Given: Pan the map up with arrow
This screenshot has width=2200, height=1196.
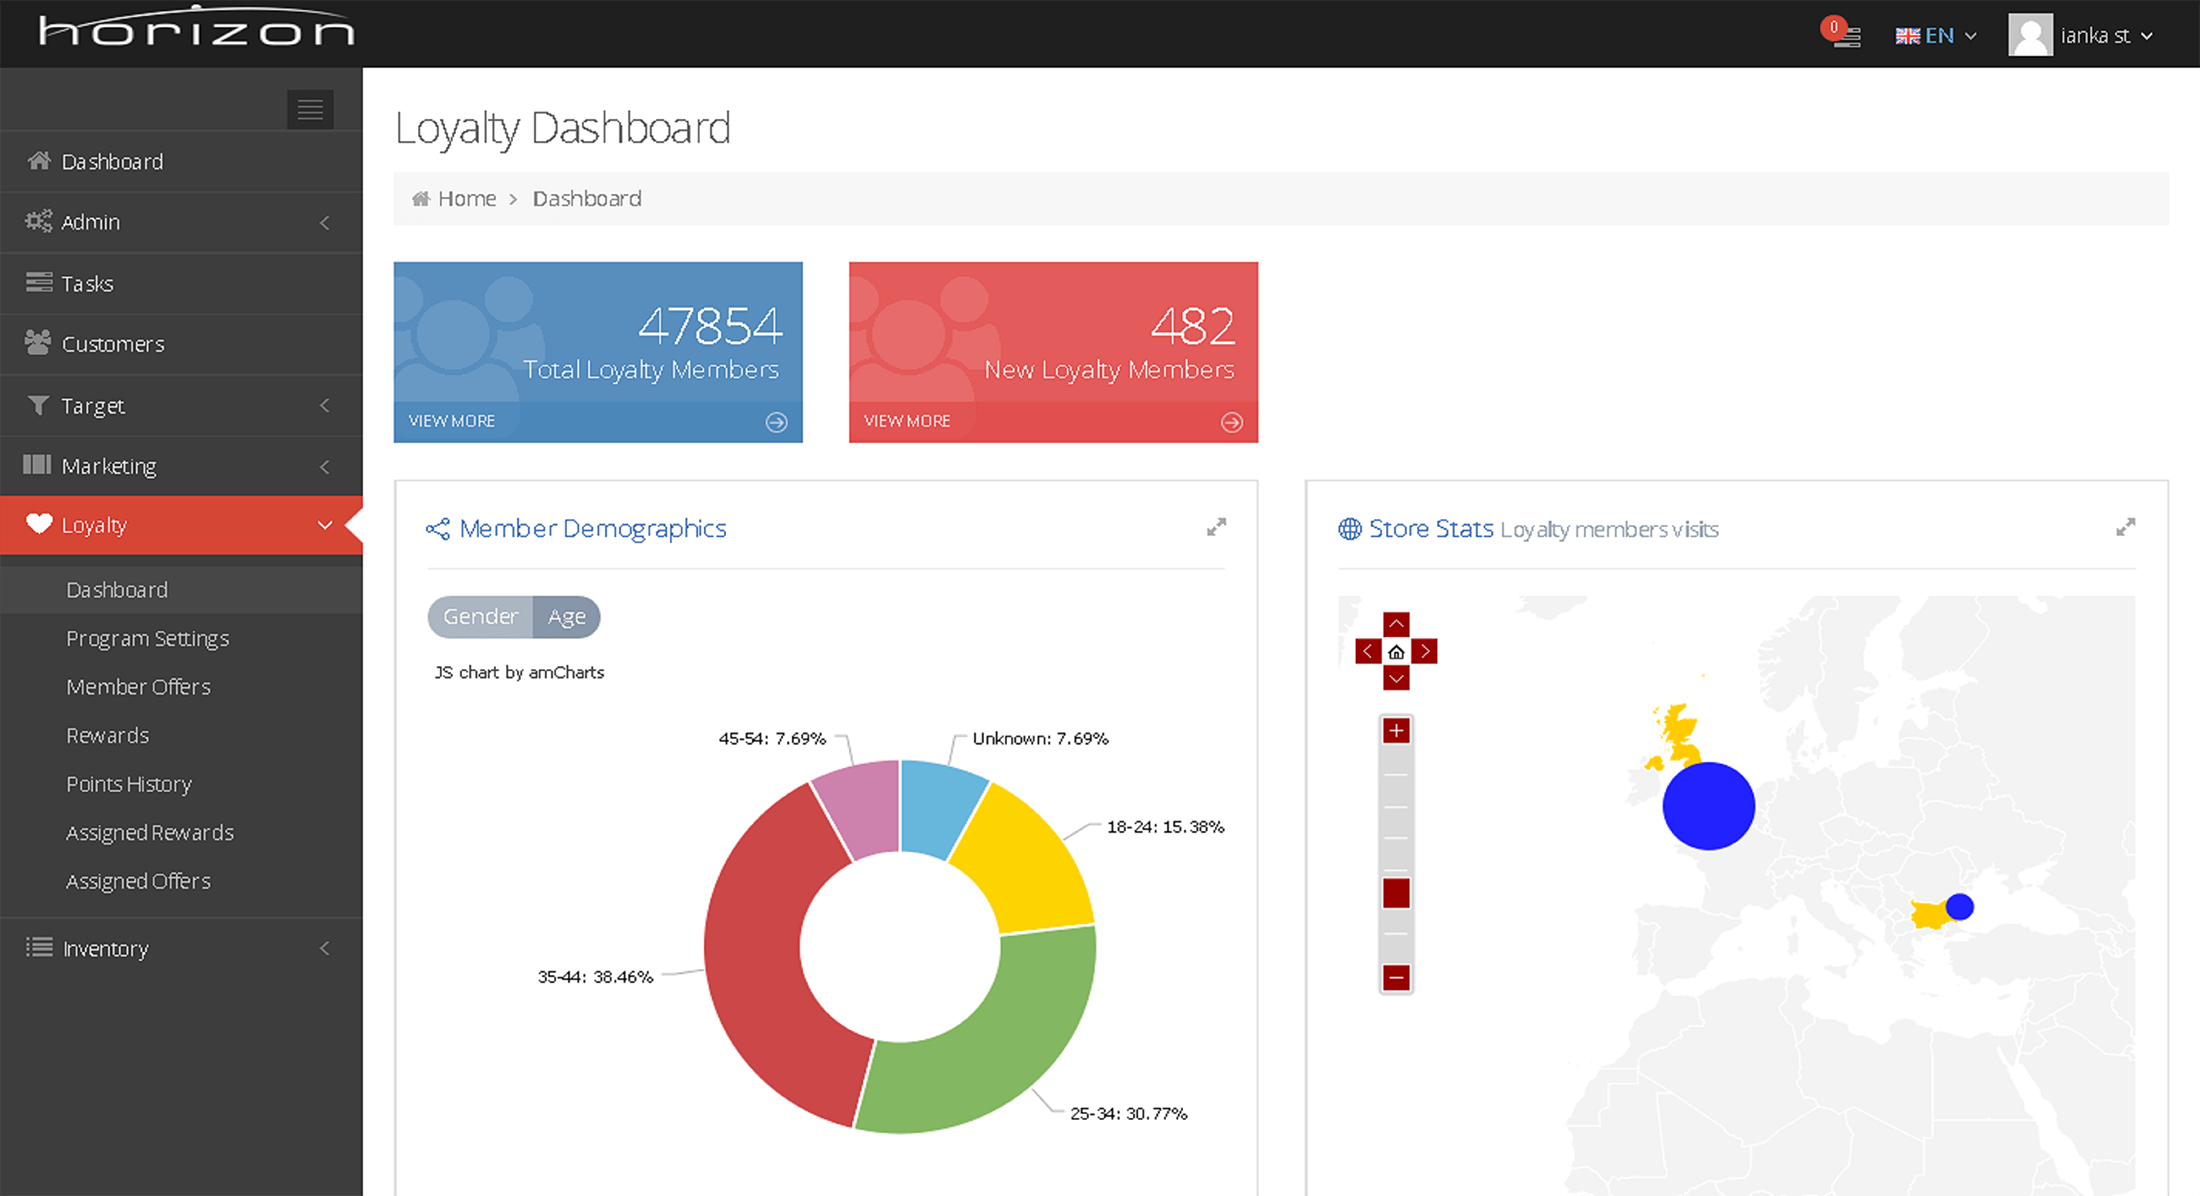Looking at the screenshot, I should (1396, 625).
